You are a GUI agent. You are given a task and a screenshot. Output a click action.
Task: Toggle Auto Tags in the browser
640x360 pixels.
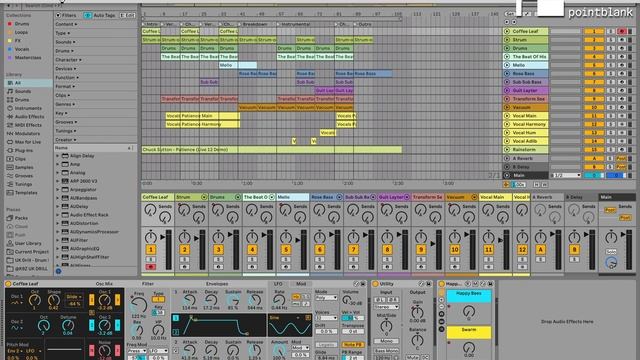click(100, 15)
